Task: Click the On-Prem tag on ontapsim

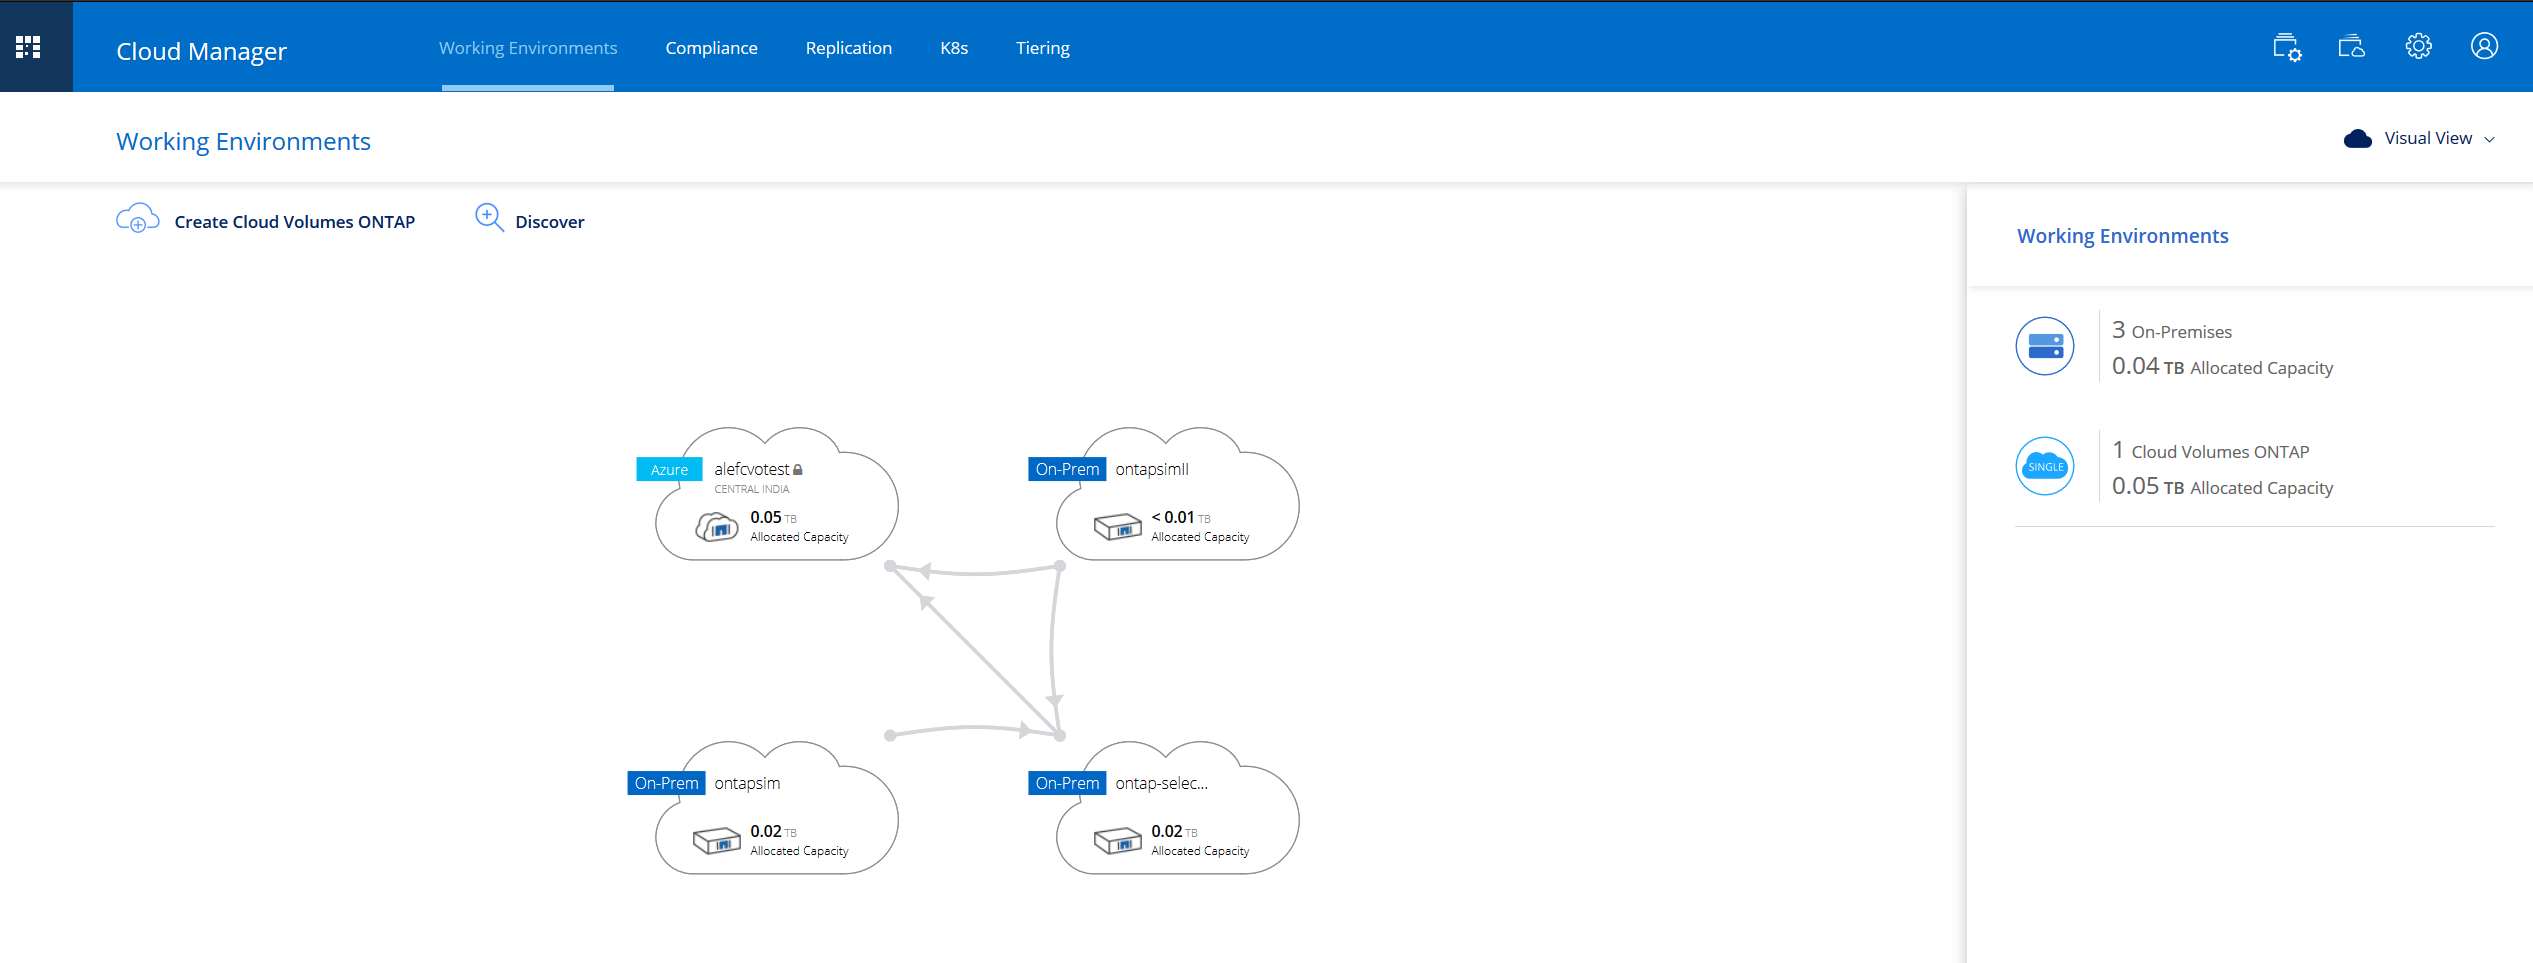Action: 666,783
